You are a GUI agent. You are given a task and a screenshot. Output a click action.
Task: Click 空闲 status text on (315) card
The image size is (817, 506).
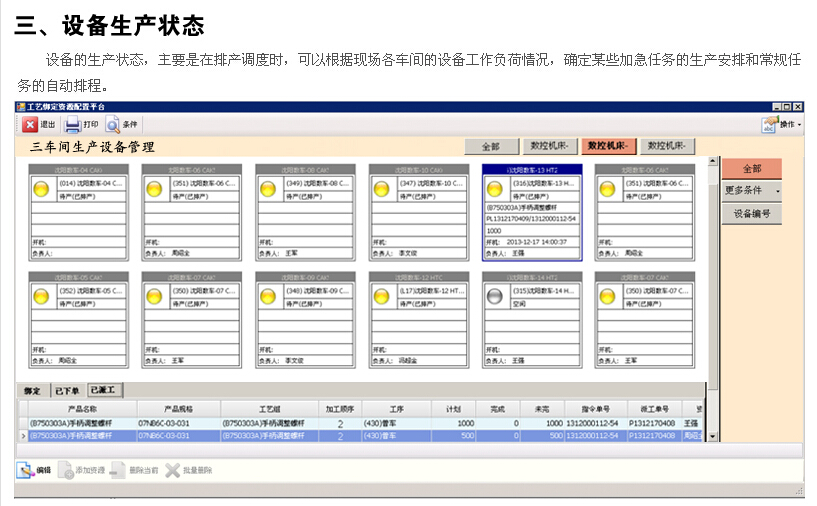[x=519, y=303]
